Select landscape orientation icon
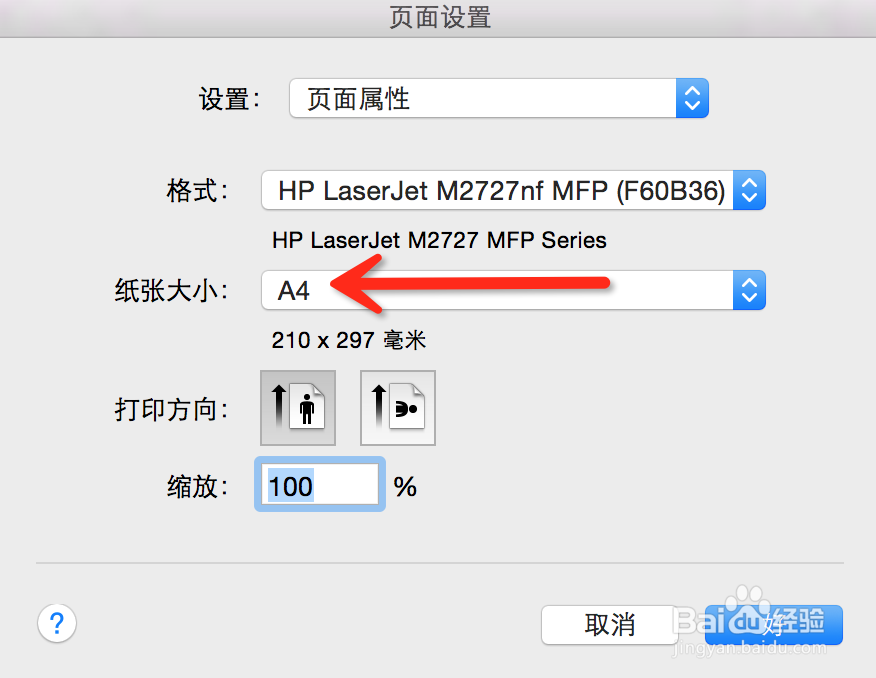 pos(398,408)
